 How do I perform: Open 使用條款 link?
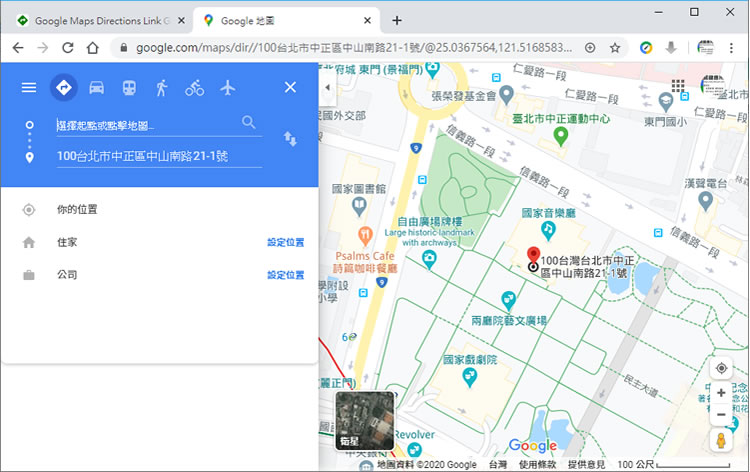pos(538,464)
